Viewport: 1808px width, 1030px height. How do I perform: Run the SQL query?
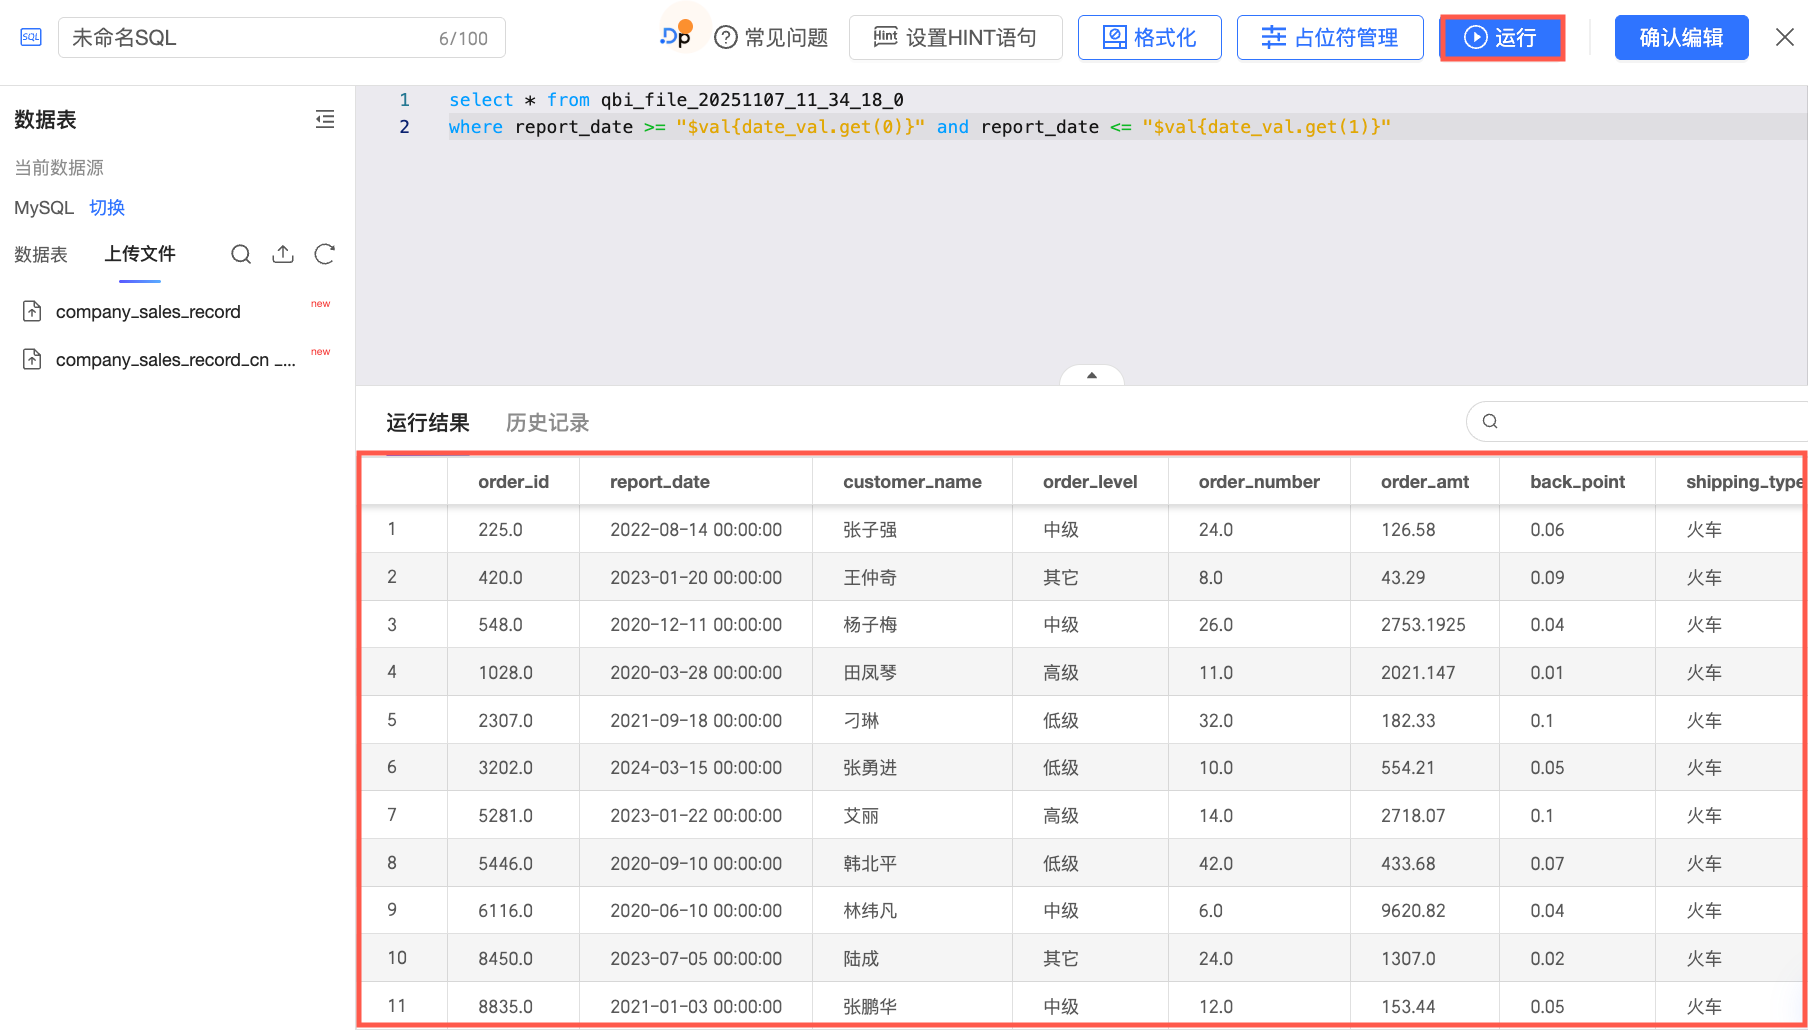pyautogui.click(x=1501, y=38)
